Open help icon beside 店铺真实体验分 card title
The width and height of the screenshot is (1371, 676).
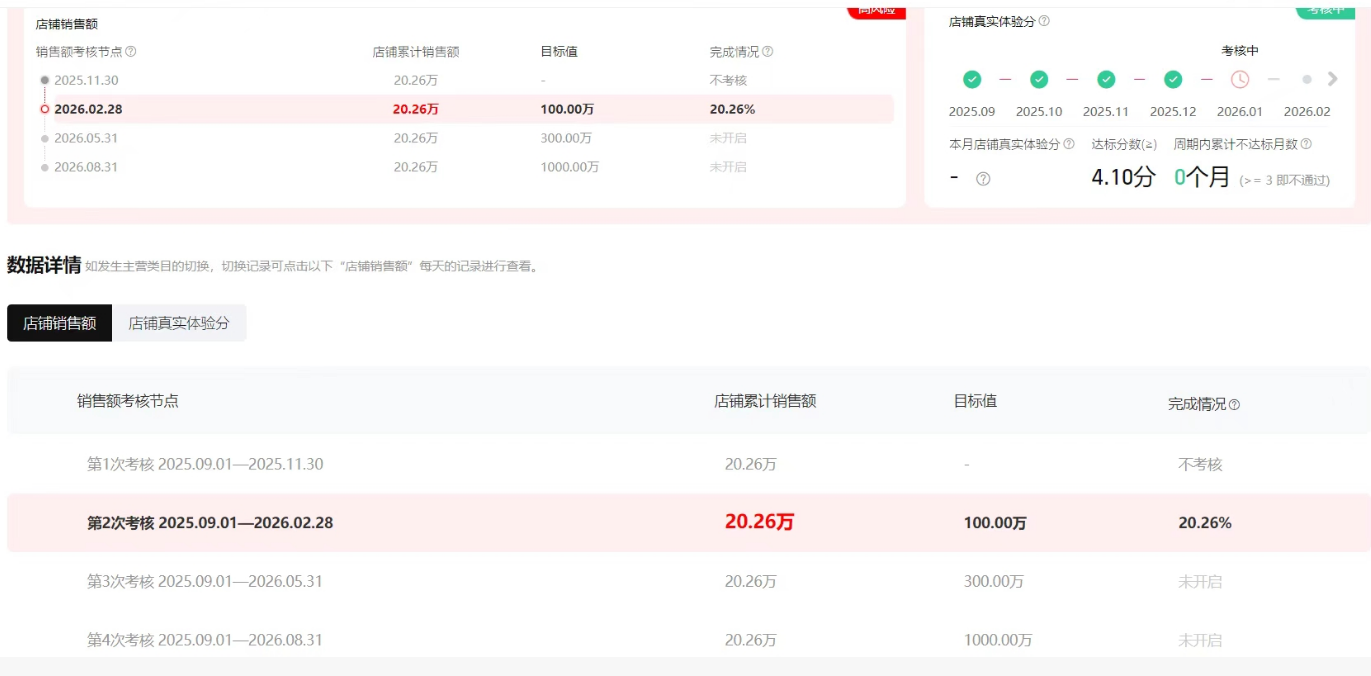pyautogui.click(x=1044, y=21)
